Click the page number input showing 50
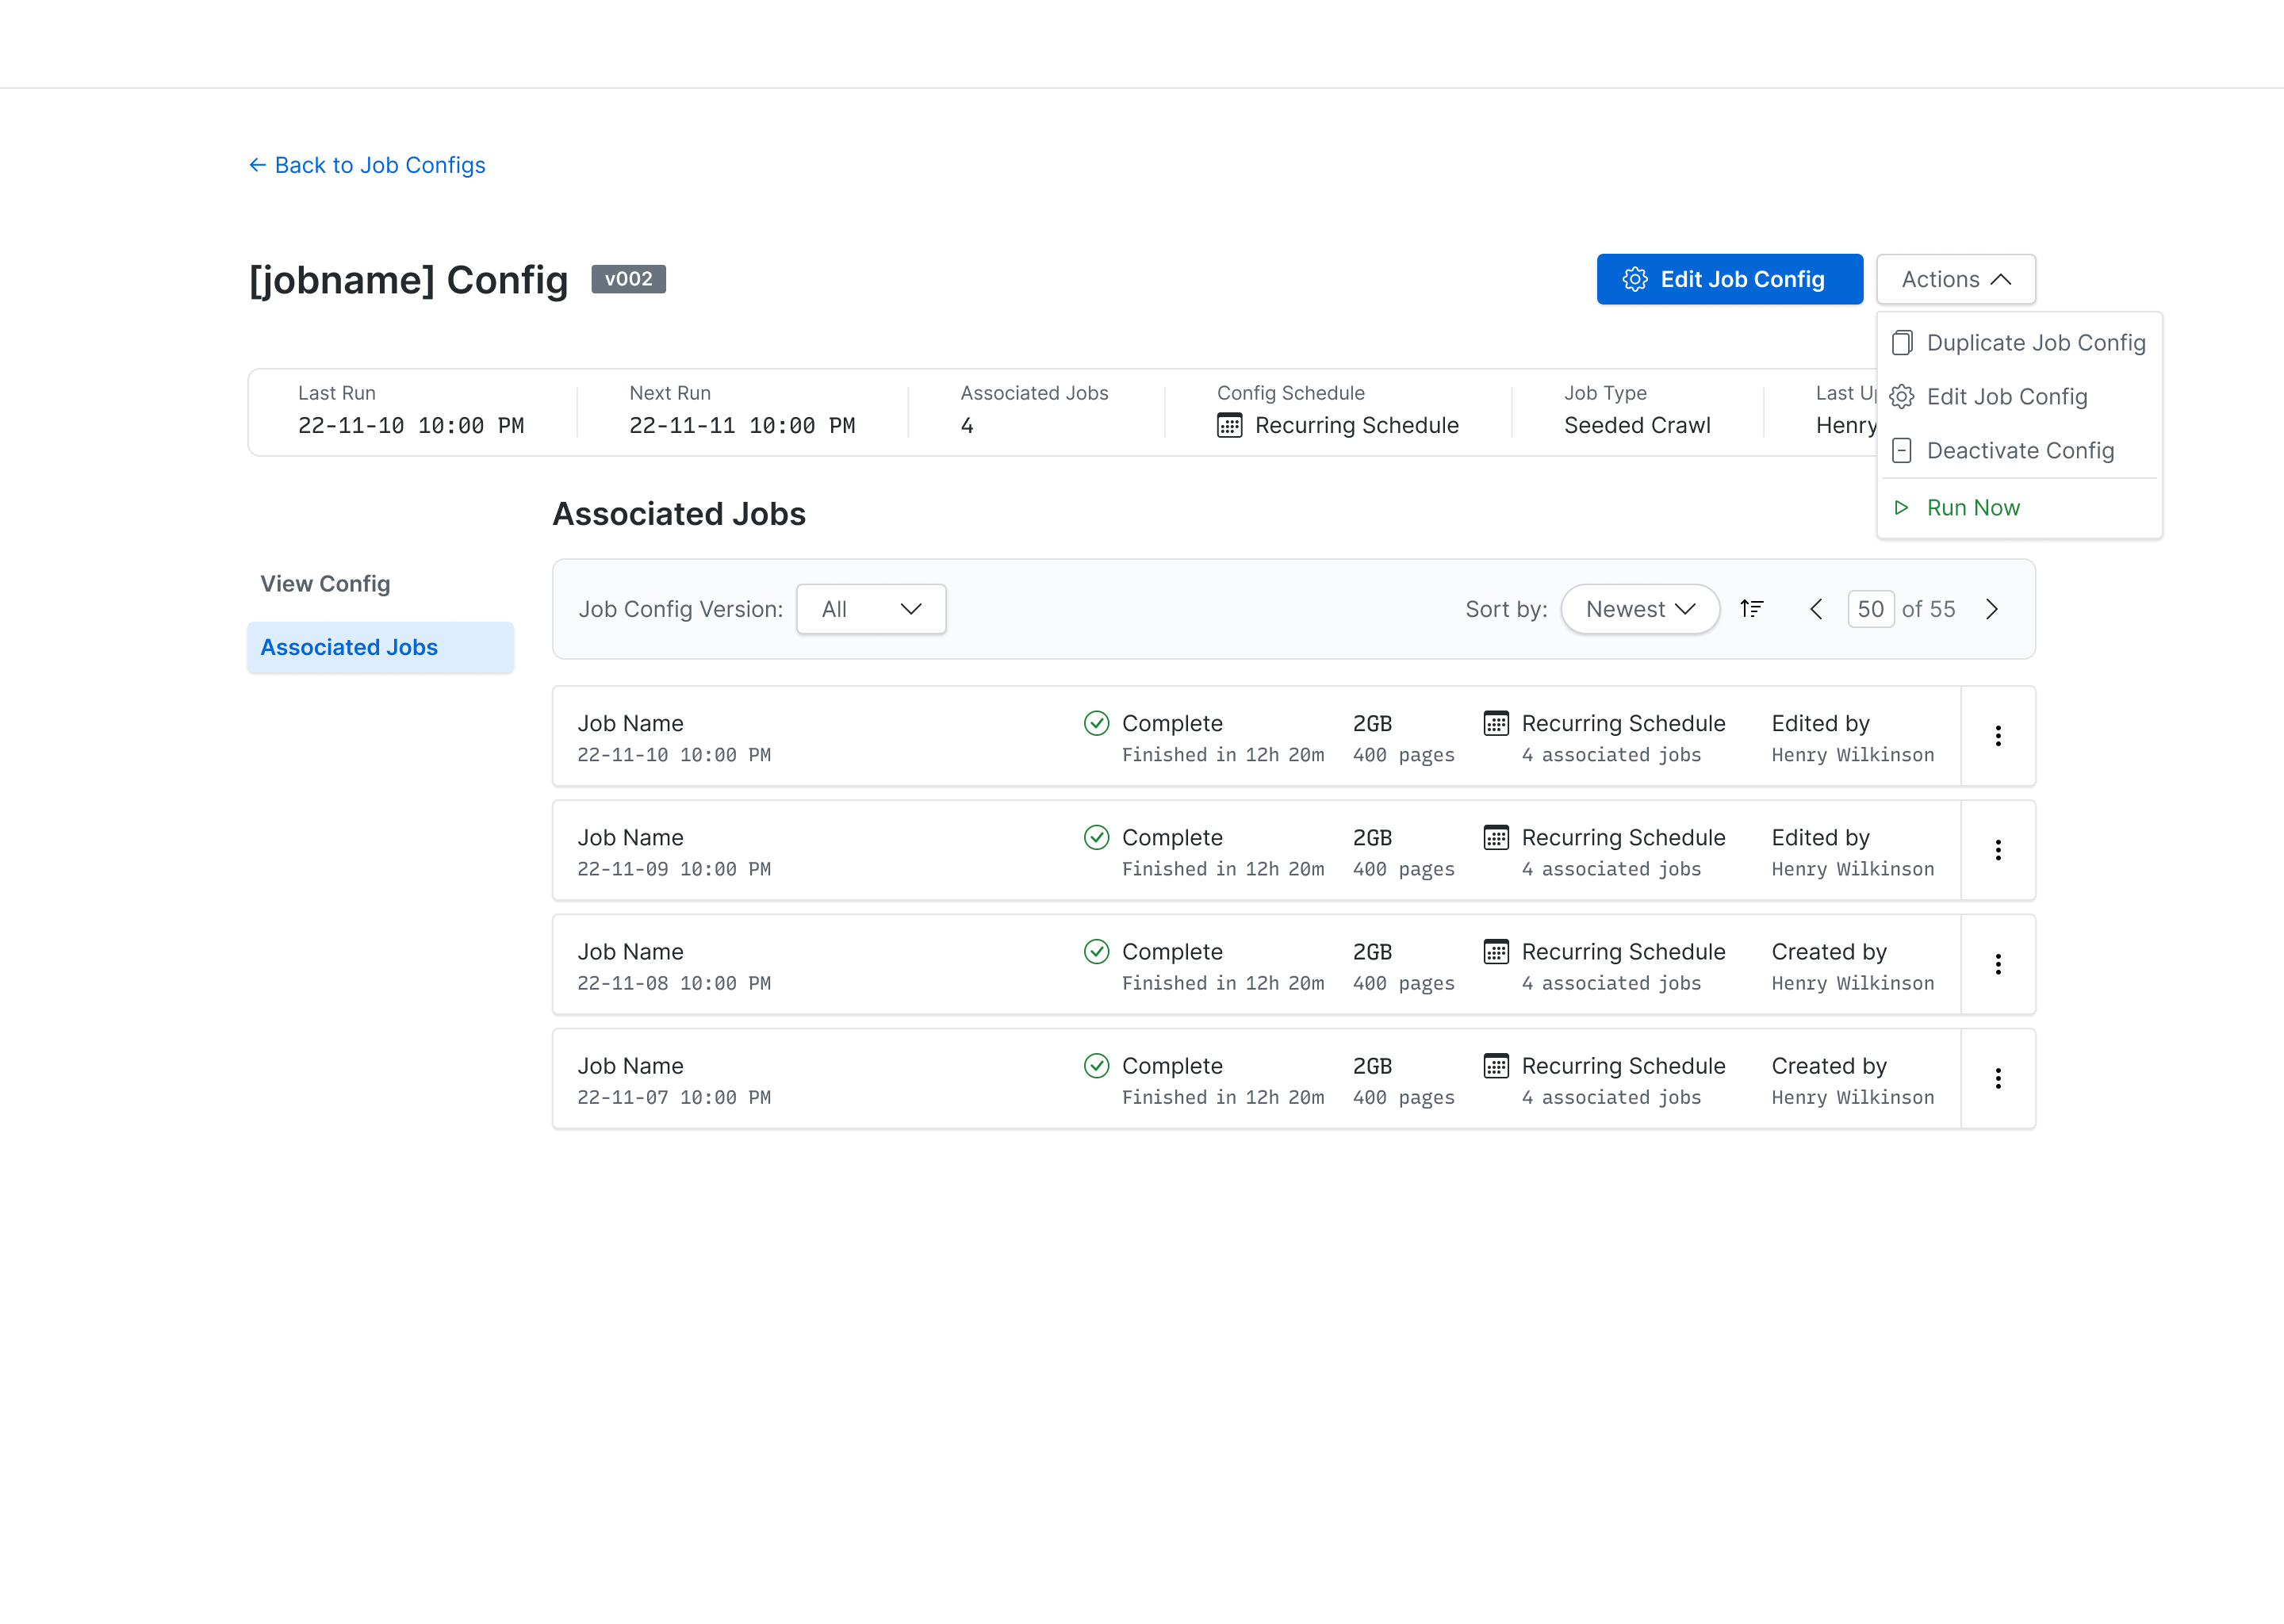This screenshot has width=2284, height=1624. tap(1870, 608)
